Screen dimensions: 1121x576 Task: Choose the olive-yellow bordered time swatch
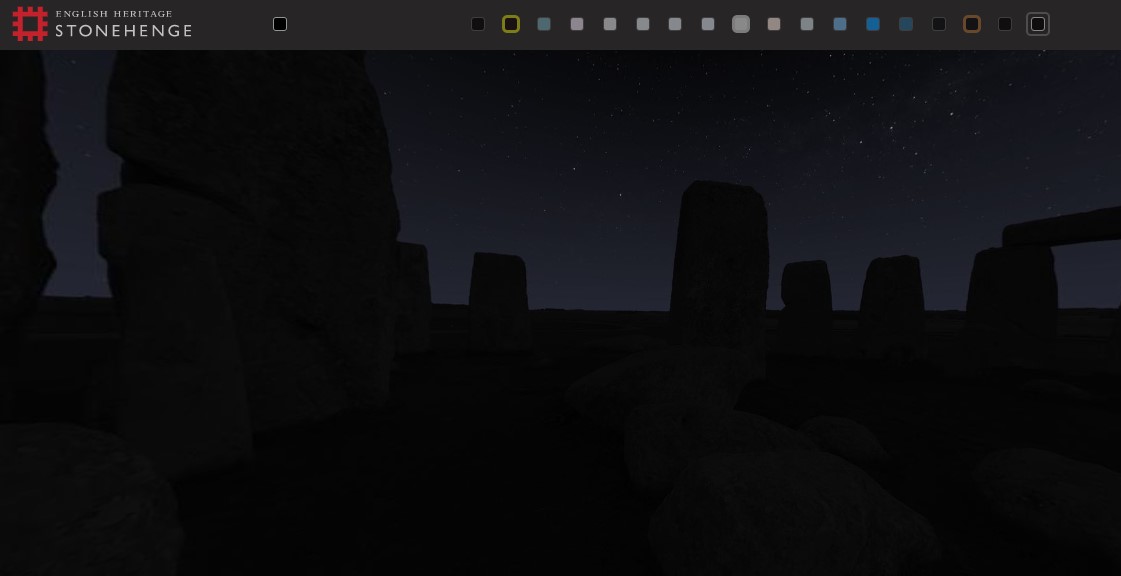click(510, 24)
